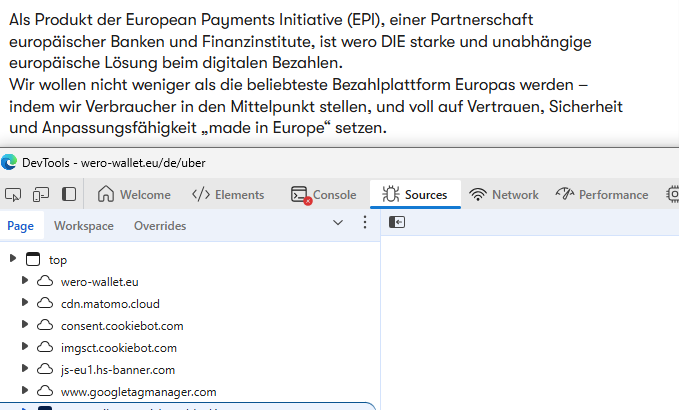Select imgsct.cookiebot.com tree entry
This screenshot has height=410, width=679.
point(119,348)
